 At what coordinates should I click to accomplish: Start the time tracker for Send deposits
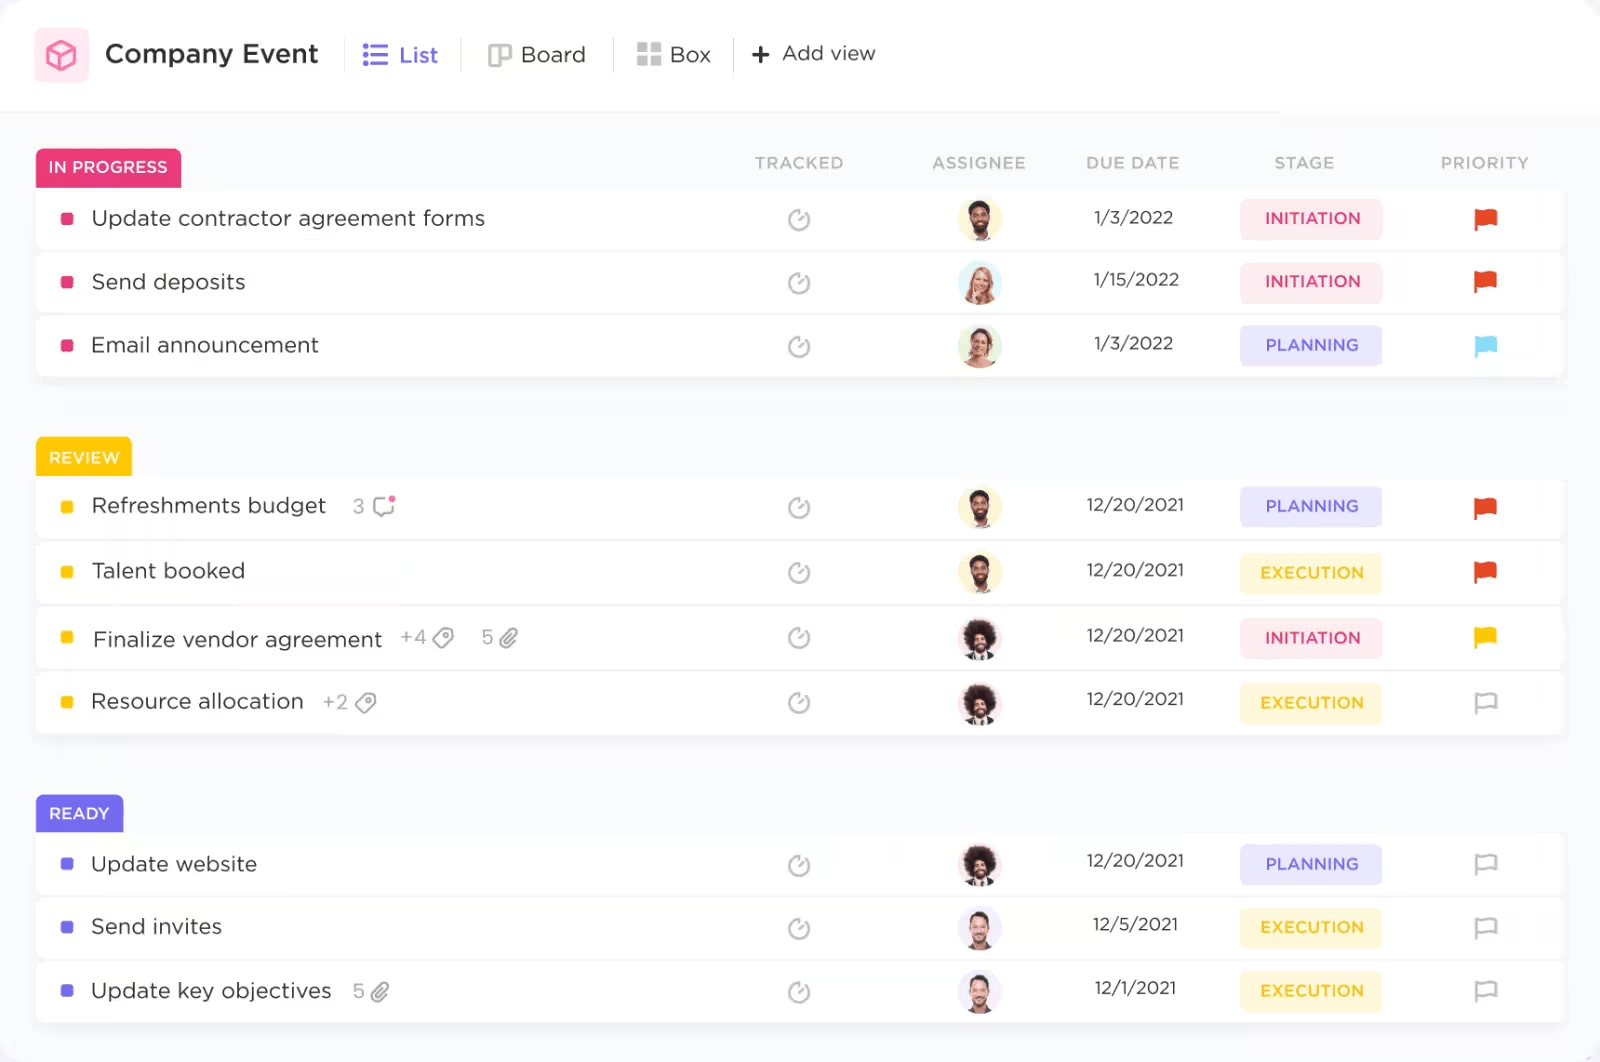799,283
